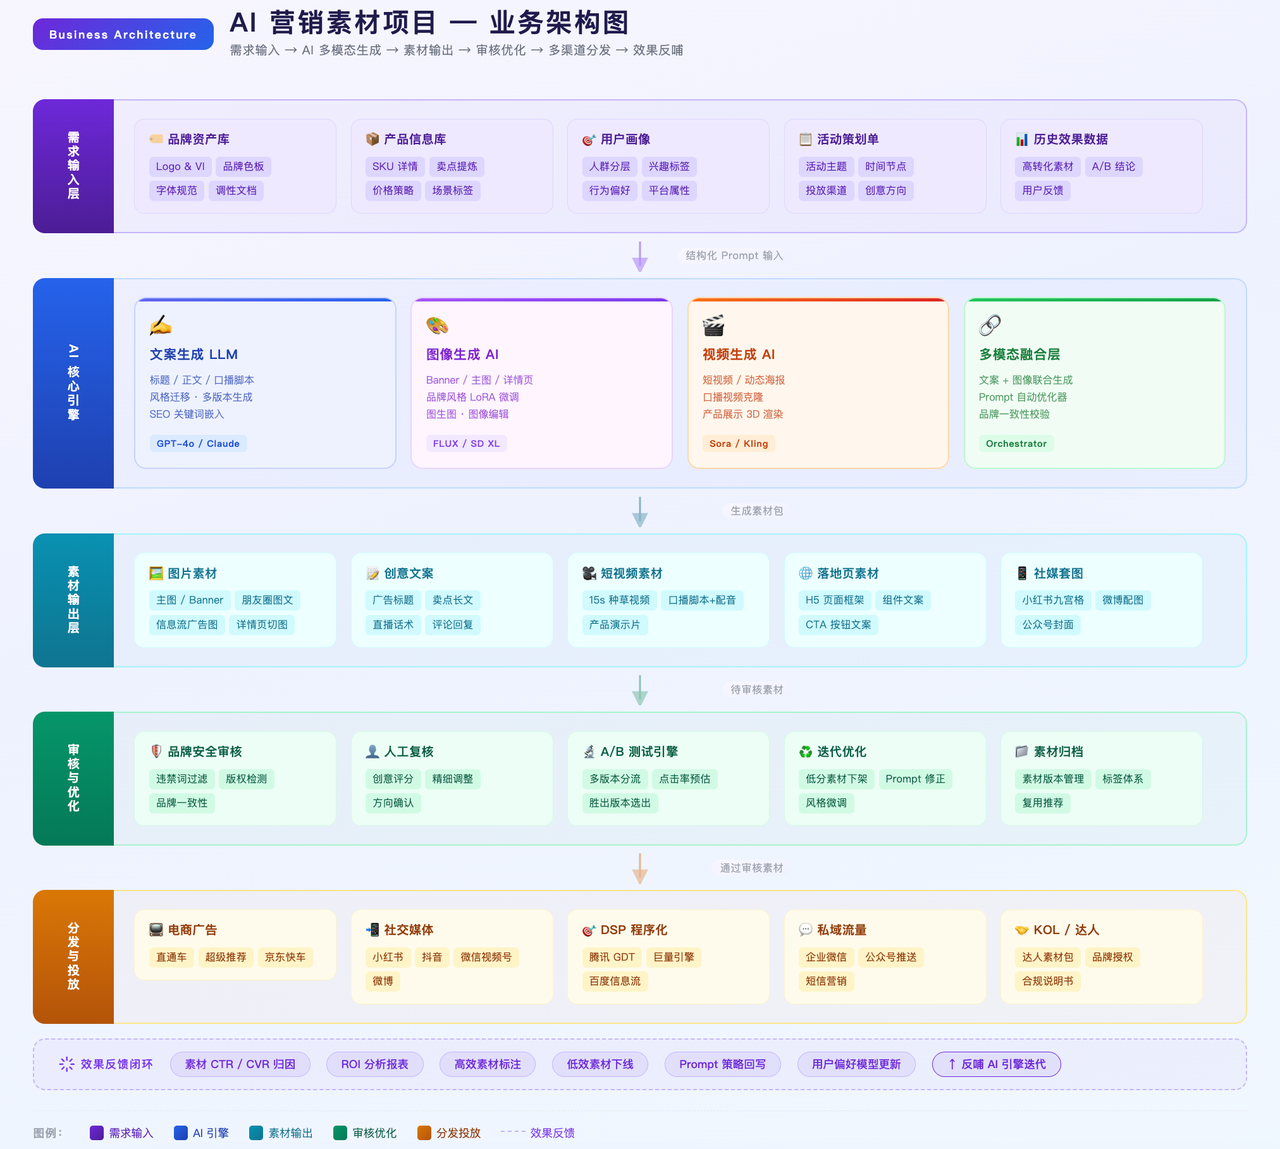Viewport: 1280px width, 1149px height.
Task: Click the GPT-4o / Claude model tag
Action: point(197,443)
